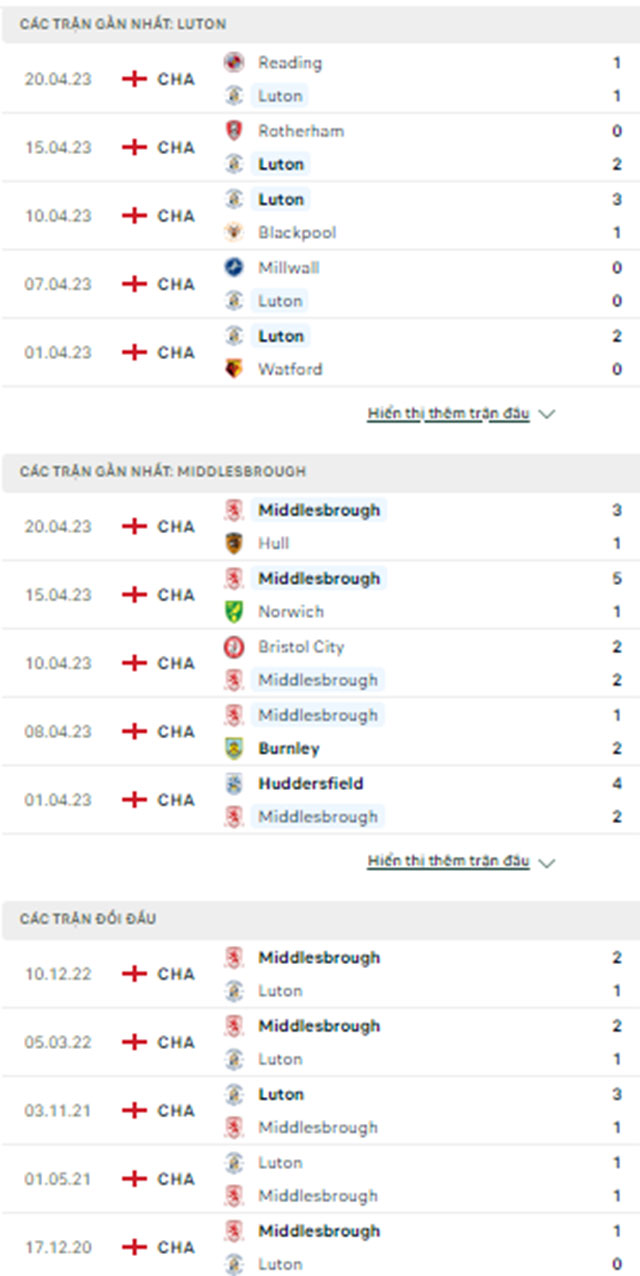Expand more Middlesbrough matches with chevron

click(x=546, y=862)
